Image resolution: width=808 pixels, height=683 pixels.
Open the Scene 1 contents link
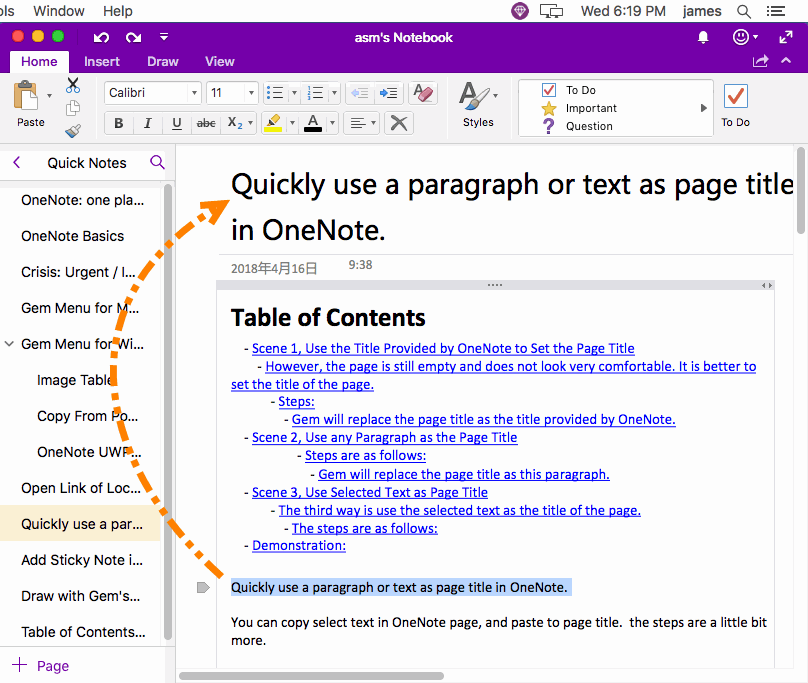tap(443, 348)
